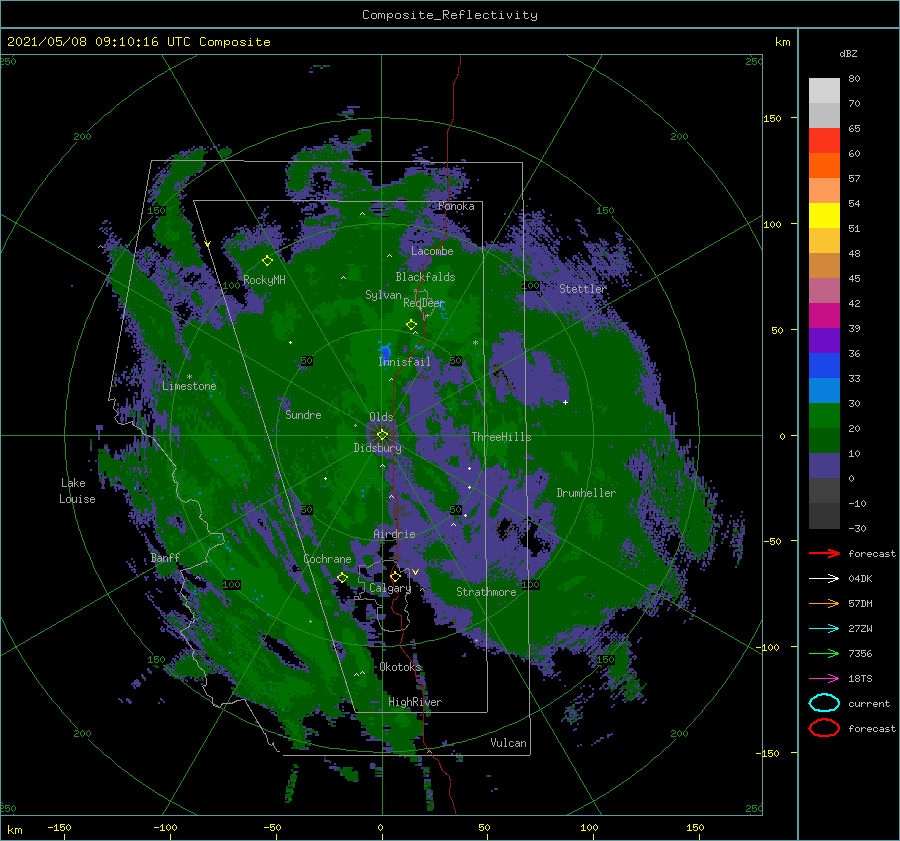The image size is (900, 841).
Task: Click the Banff label
Action: click(165, 558)
